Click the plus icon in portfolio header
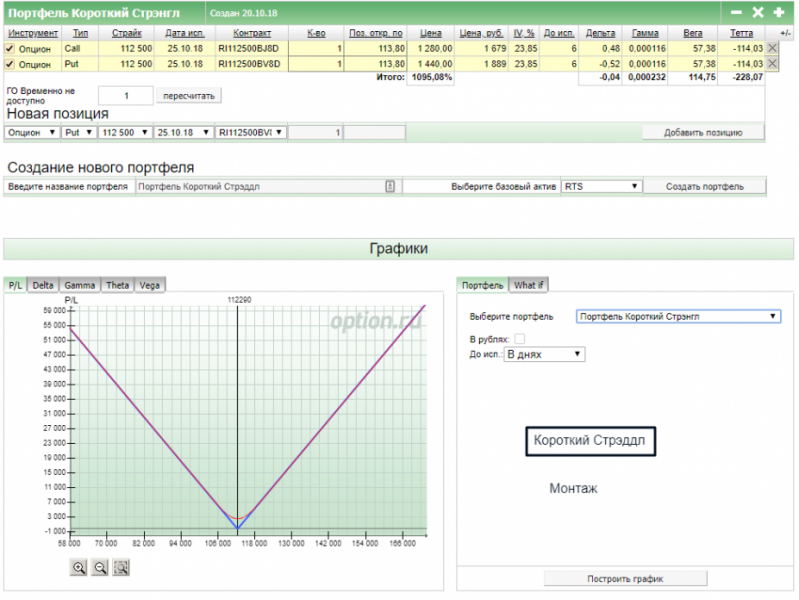The width and height of the screenshot is (799, 600). [x=779, y=12]
